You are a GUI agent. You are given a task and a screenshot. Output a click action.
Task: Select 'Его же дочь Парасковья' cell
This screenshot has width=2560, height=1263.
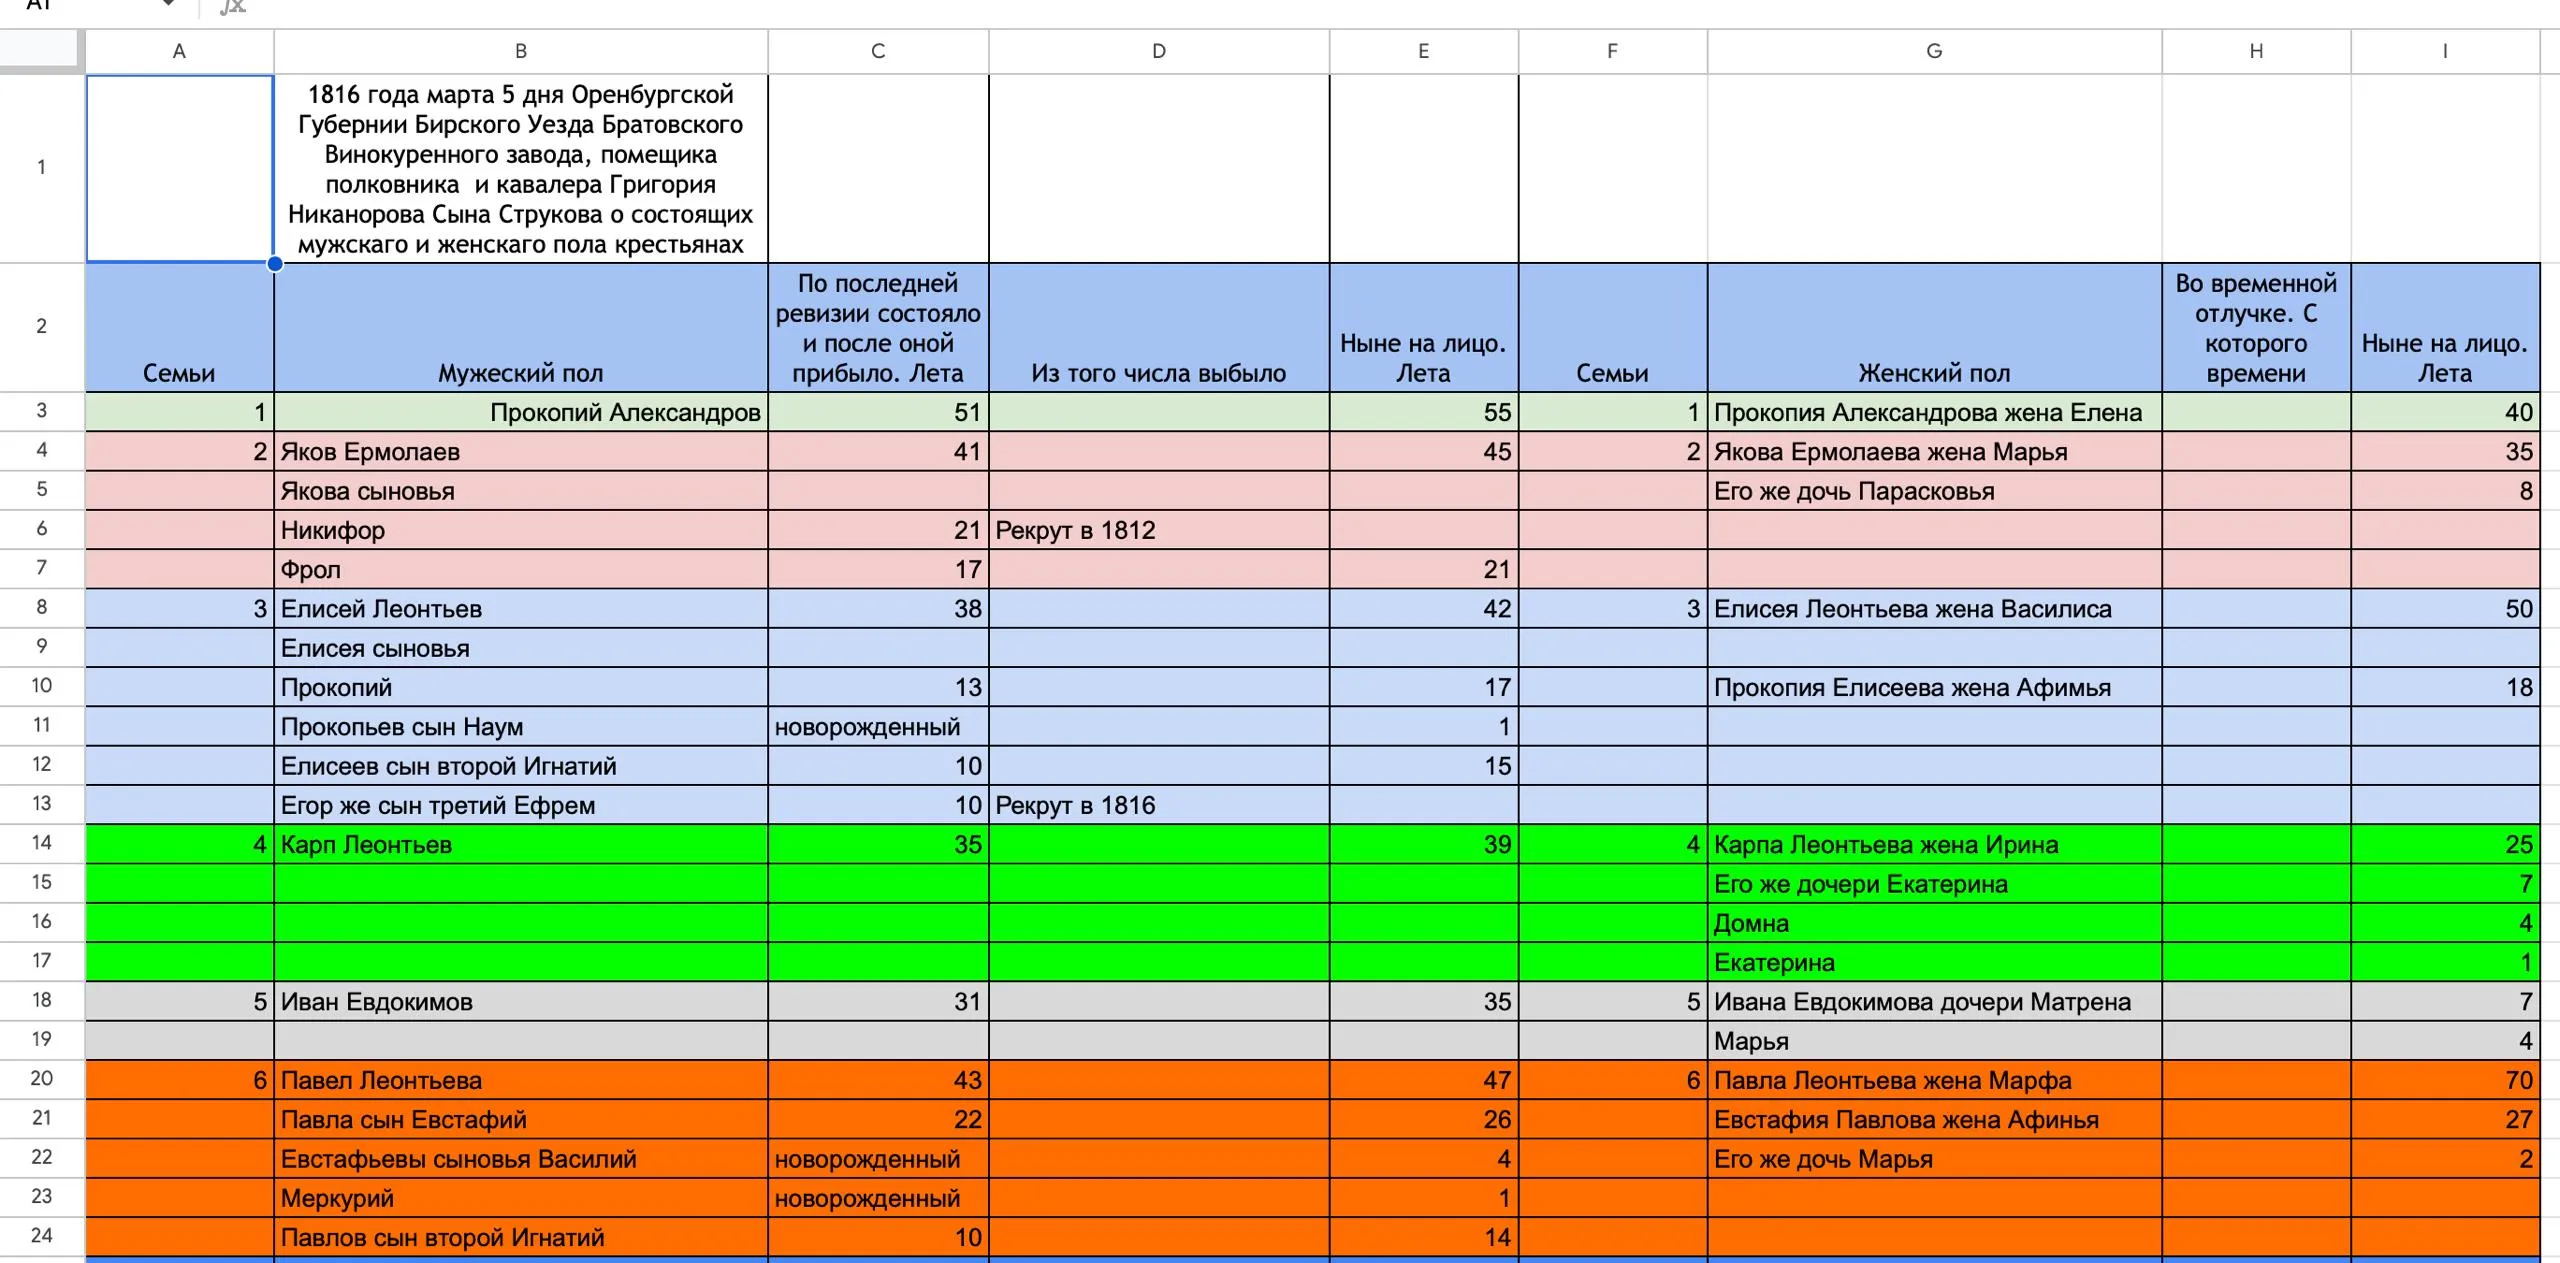pyautogui.click(x=1935, y=491)
